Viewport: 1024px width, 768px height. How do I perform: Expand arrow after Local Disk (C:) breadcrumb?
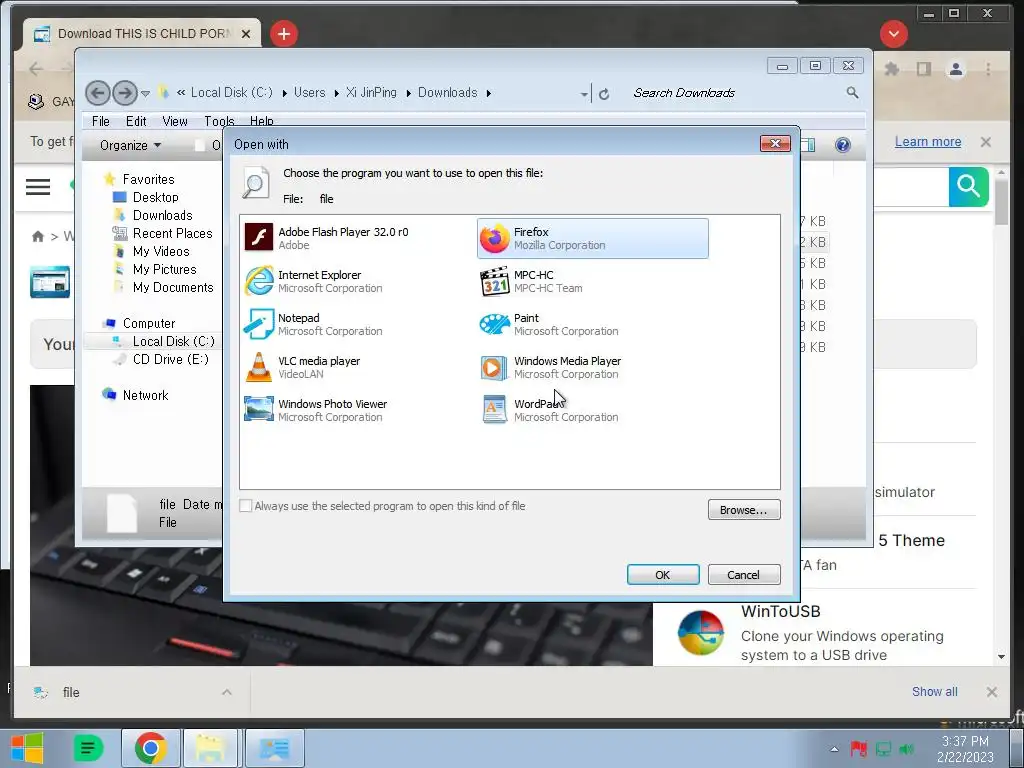285,93
